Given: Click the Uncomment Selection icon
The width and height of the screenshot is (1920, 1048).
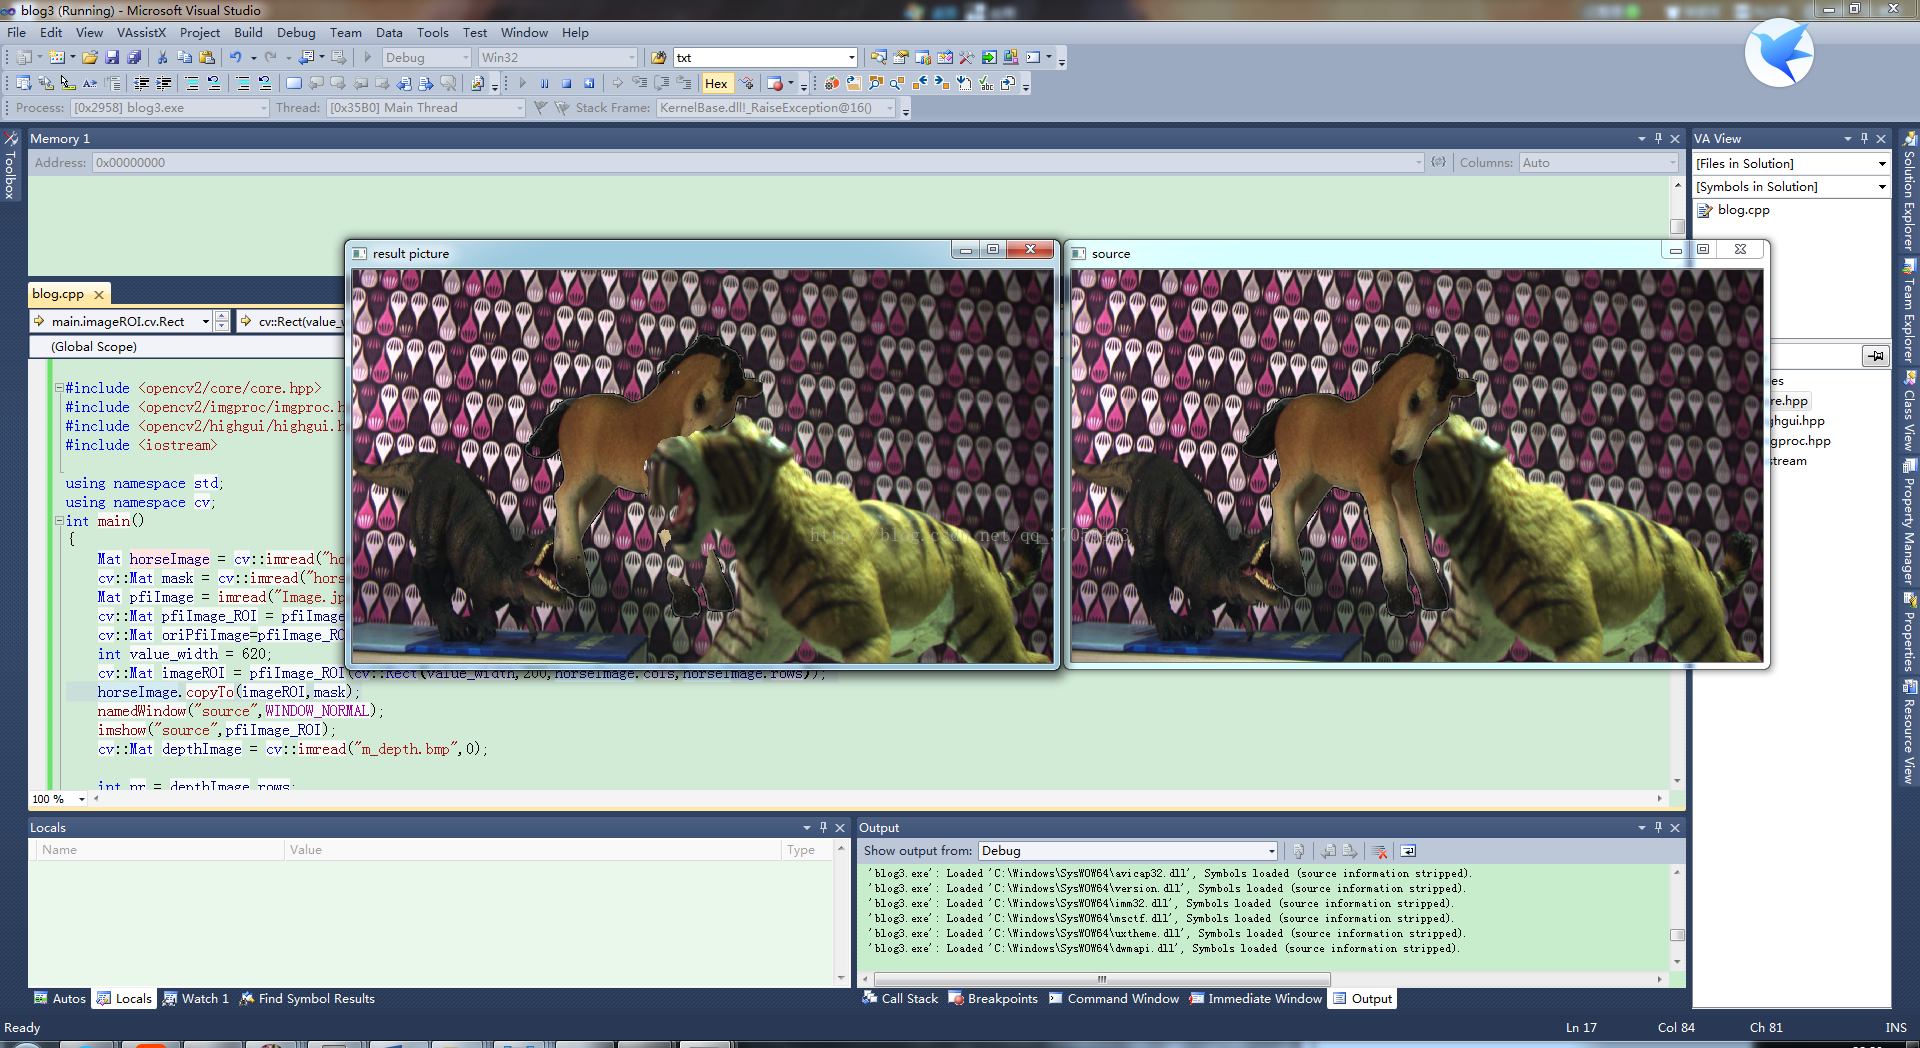Looking at the screenshot, I should click(x=213, y=84).
